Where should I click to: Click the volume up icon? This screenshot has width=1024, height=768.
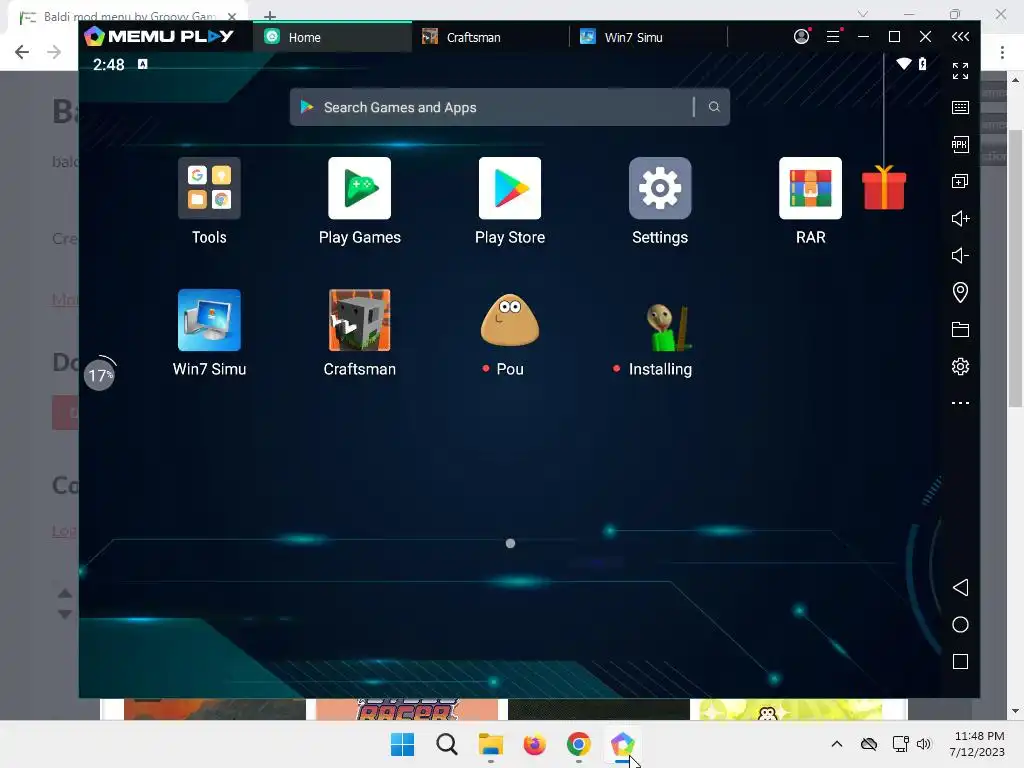point(960,218)
